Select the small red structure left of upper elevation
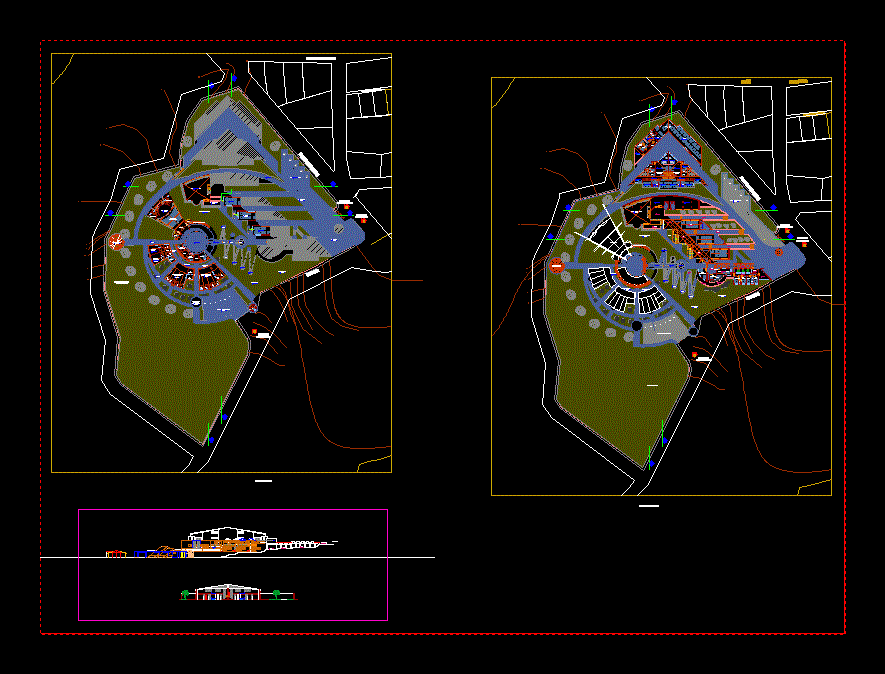 115,553
